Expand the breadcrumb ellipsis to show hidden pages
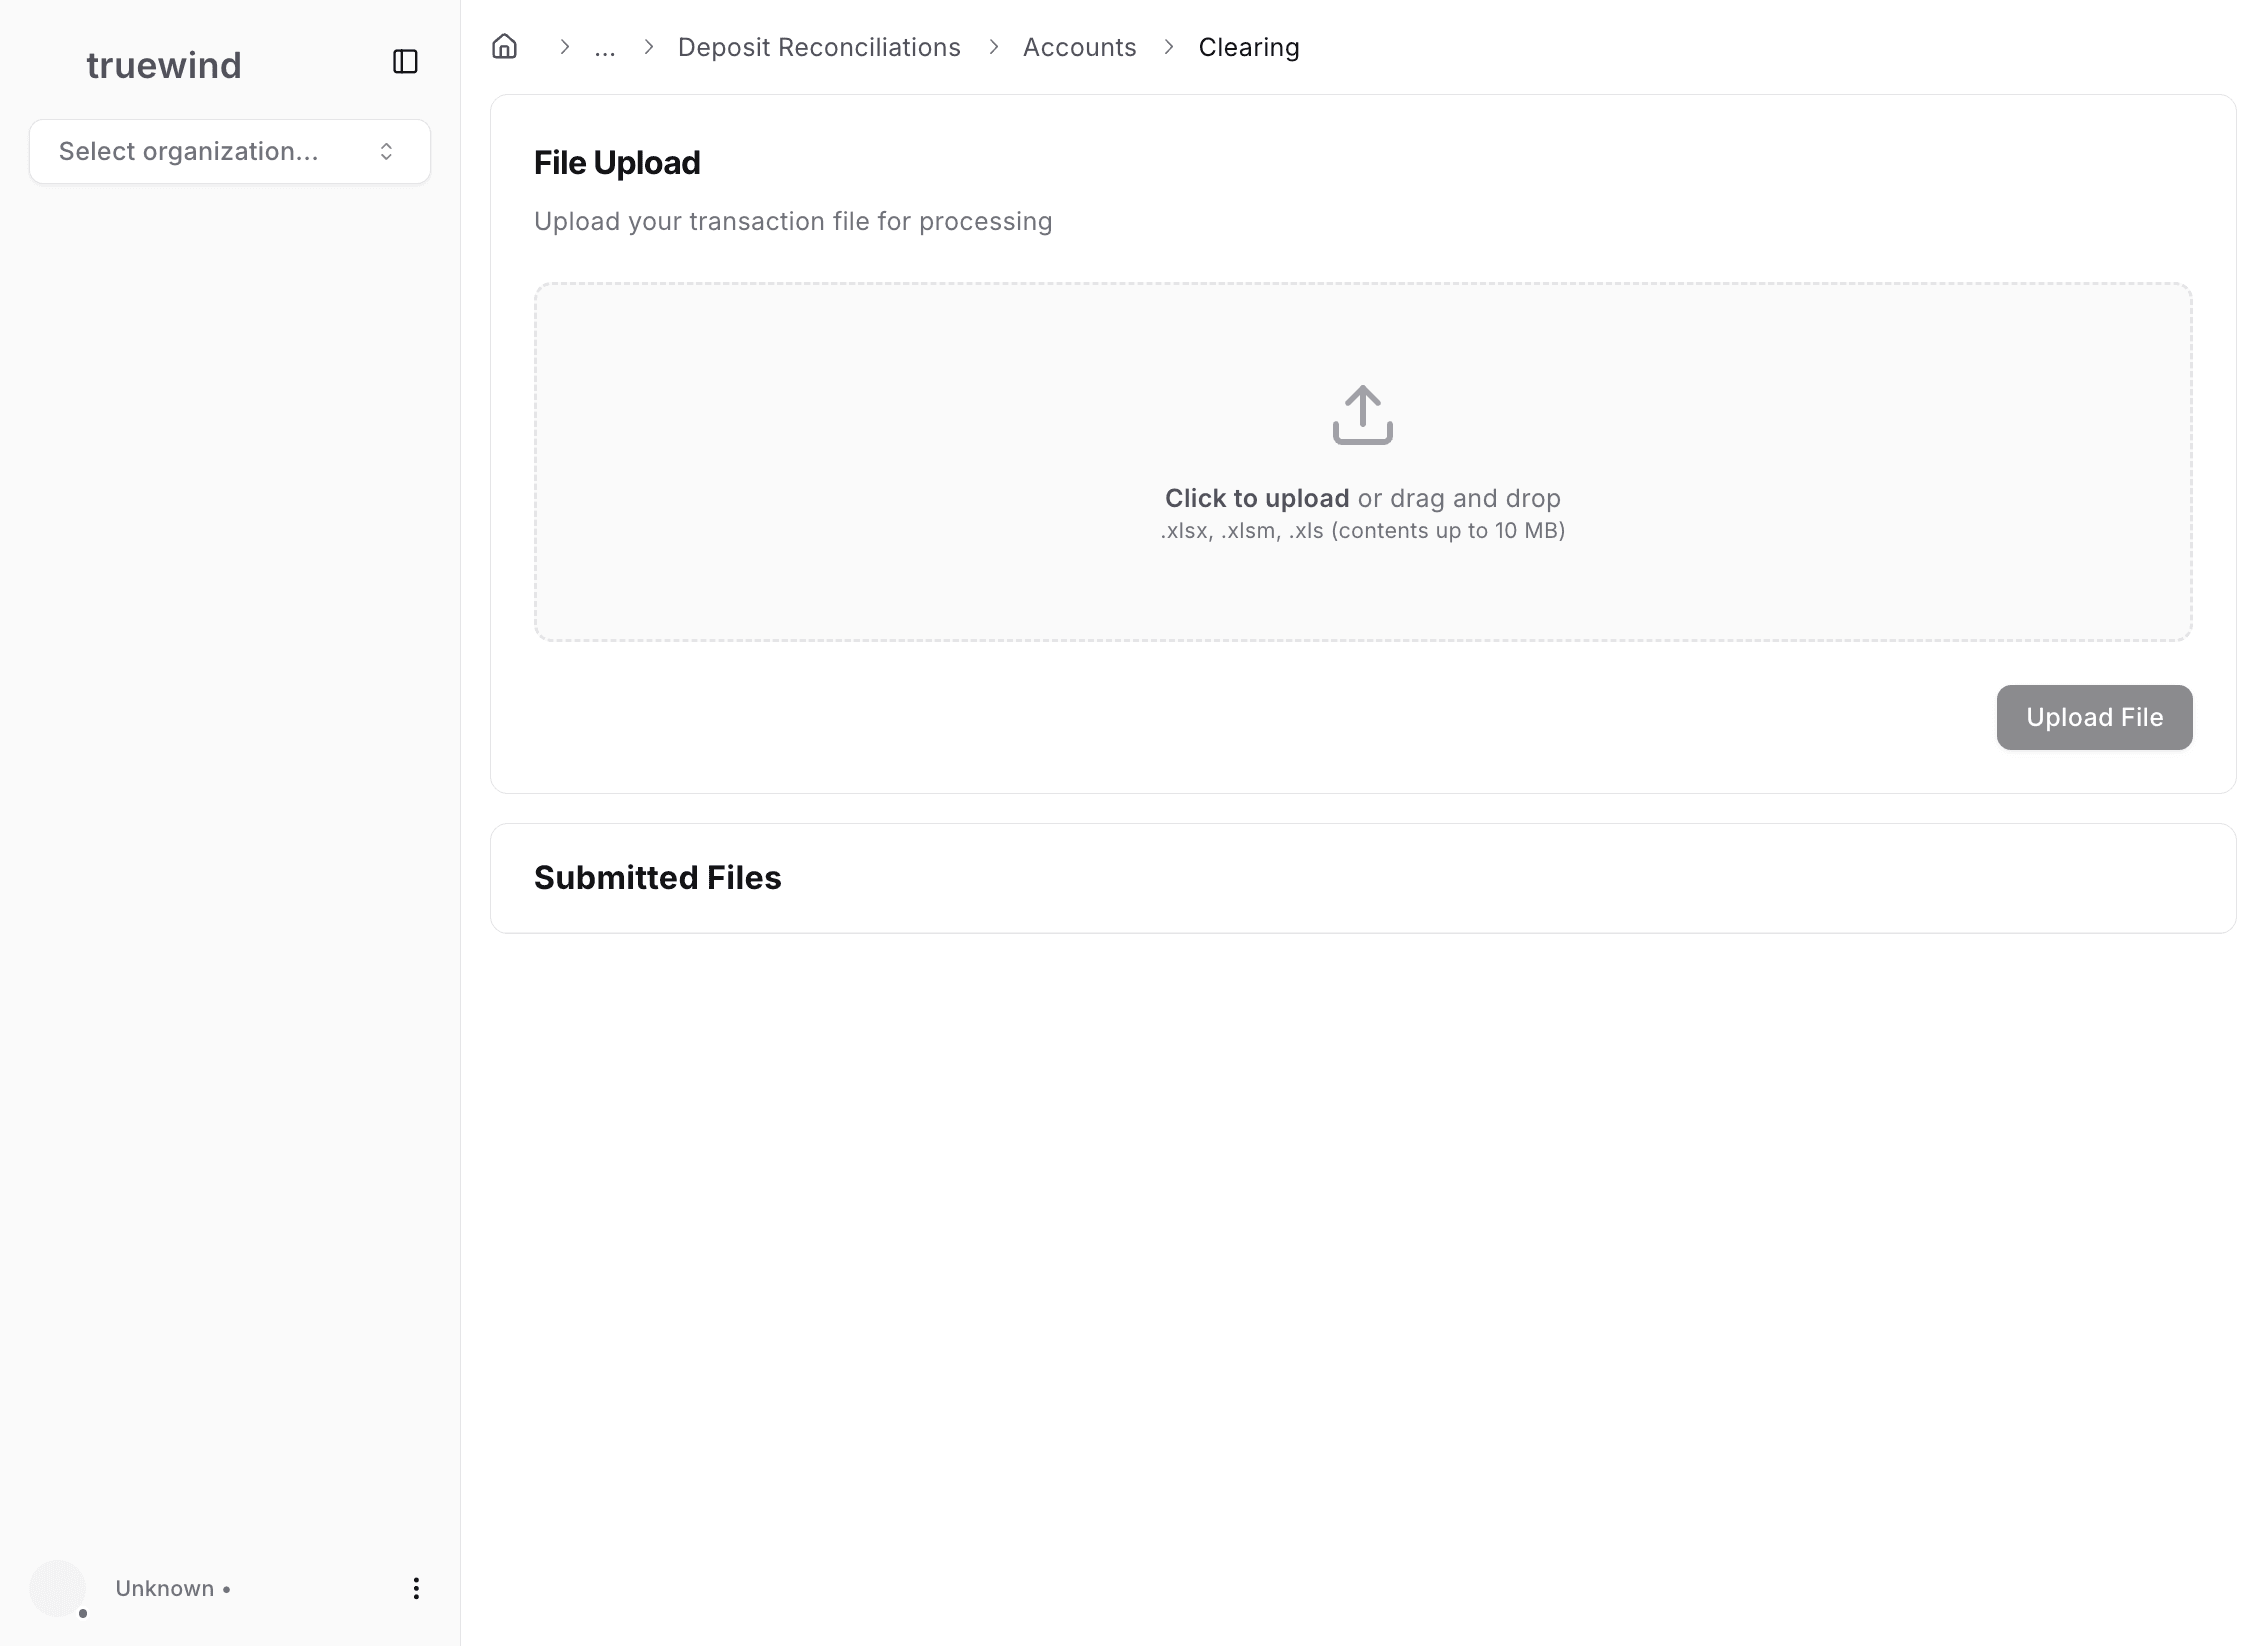This screenshot has height=1646, width=2266. pyautogui.click(x=604, y=46)
